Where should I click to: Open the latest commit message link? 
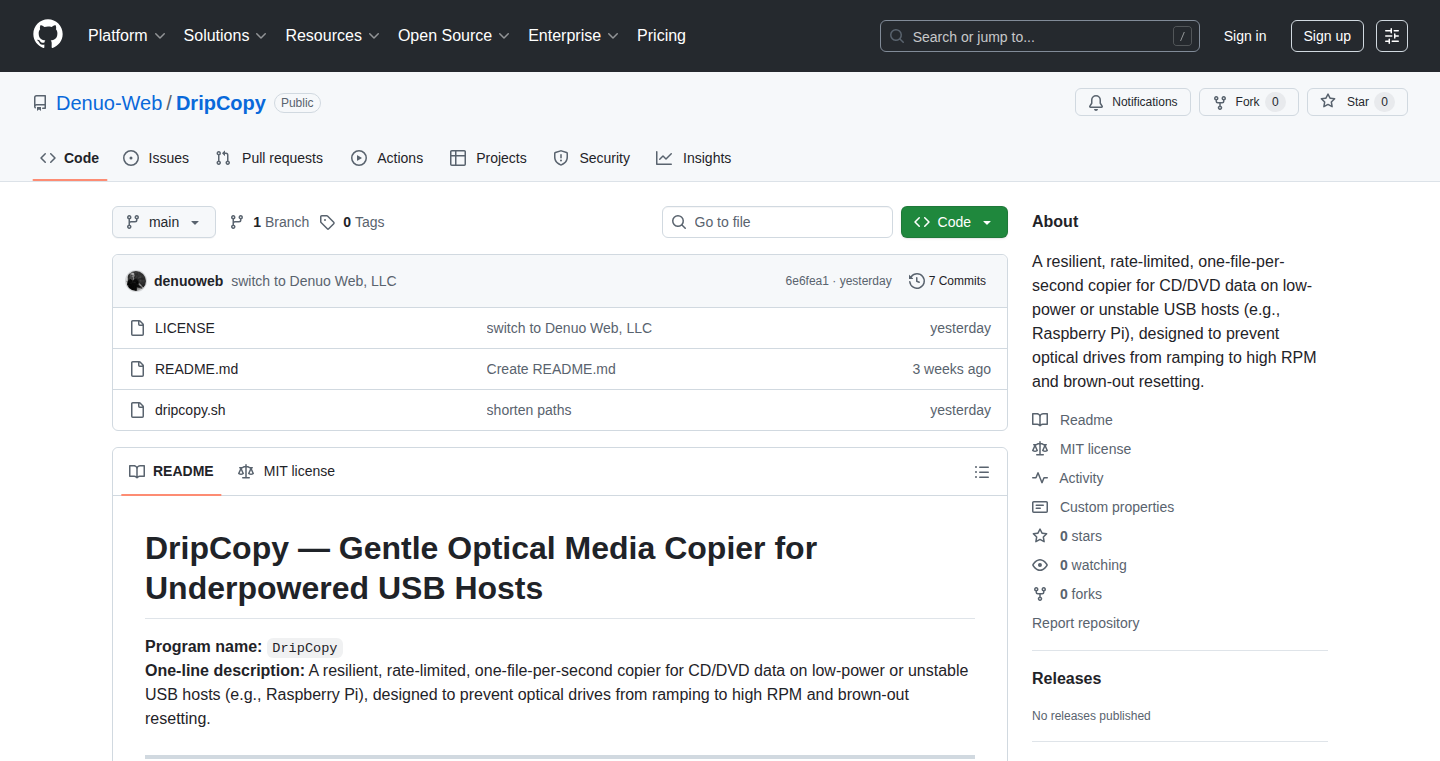[x=314, y=281]
